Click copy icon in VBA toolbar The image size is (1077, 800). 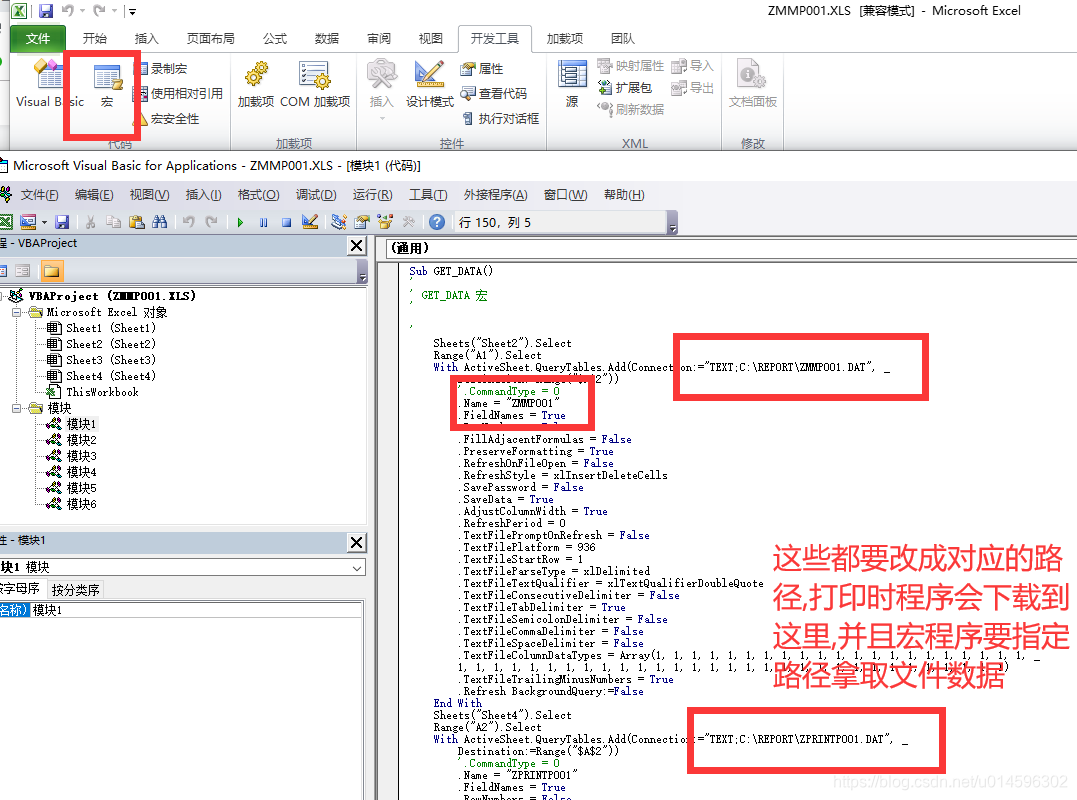tap(113, 222)
